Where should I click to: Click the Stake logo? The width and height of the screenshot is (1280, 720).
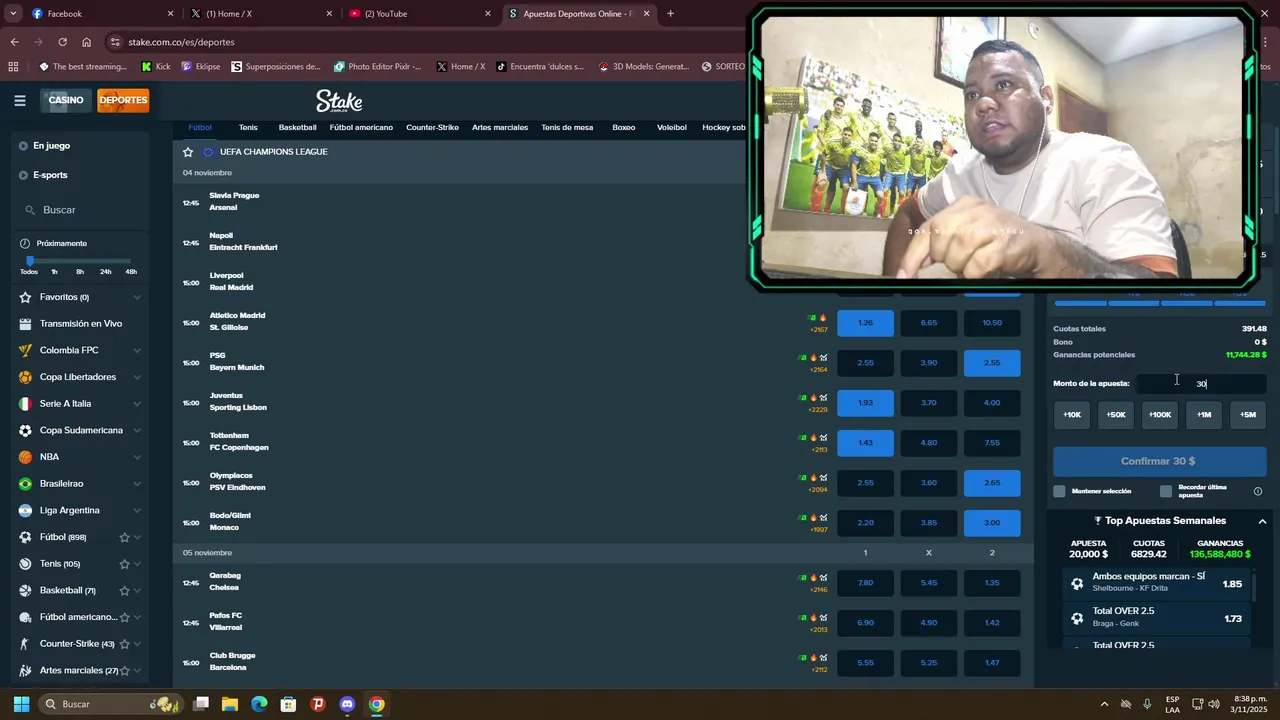(339, 101)
